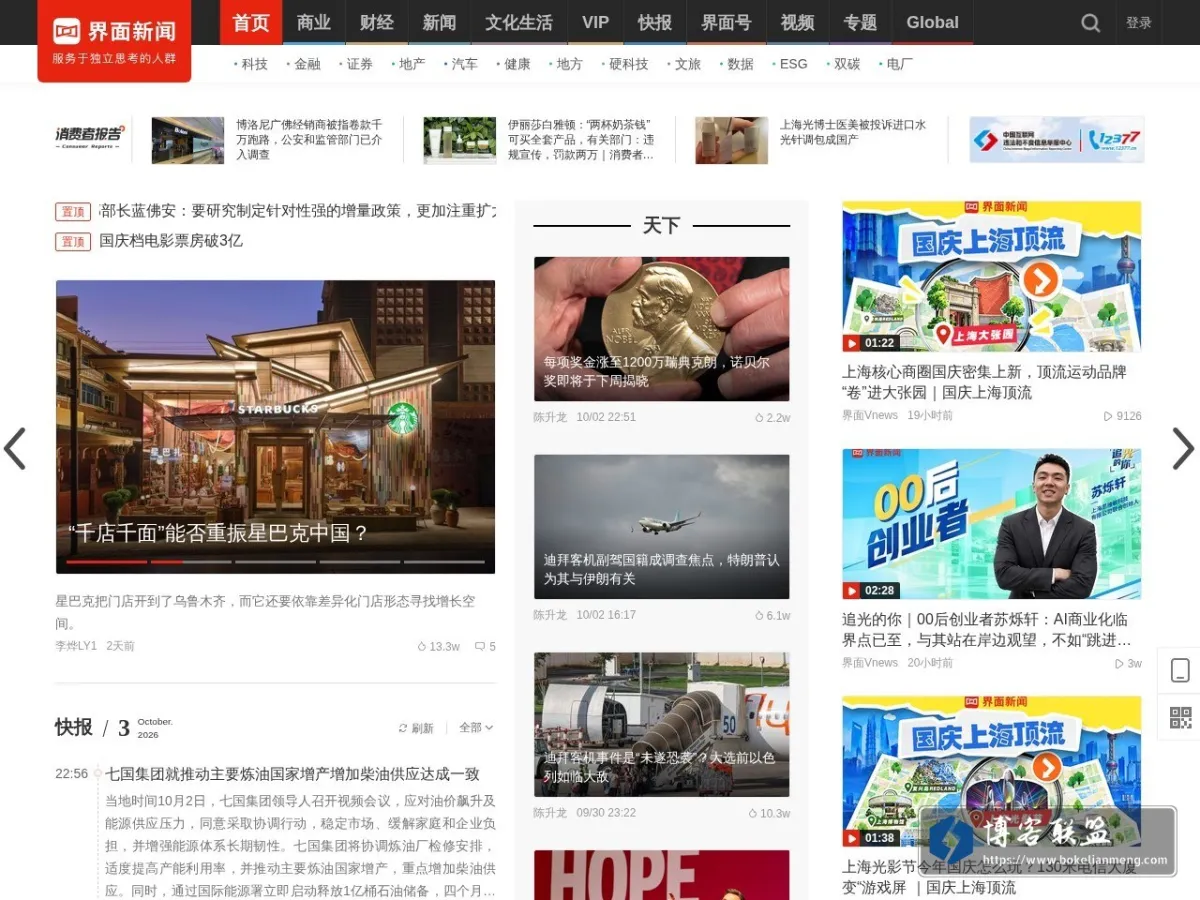1200x900 pixels.
Task: Click the HOPE article thumbnail
Action: coord(661,875)
